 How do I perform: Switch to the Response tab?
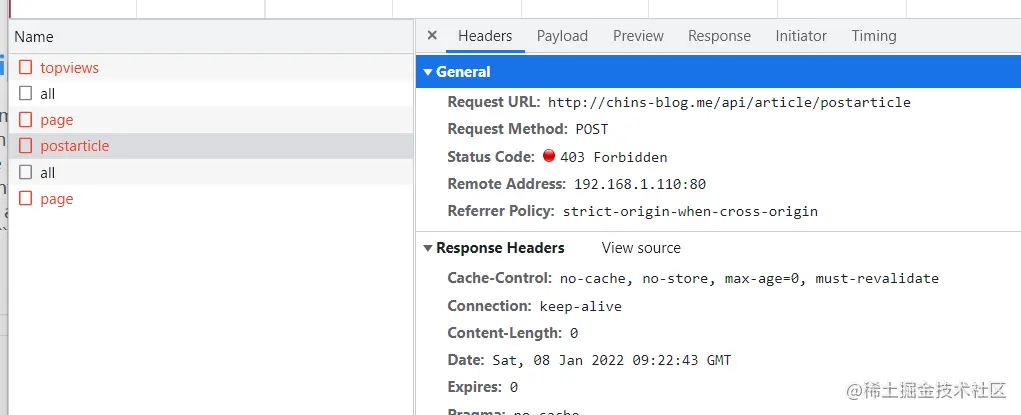coord(719,36)
